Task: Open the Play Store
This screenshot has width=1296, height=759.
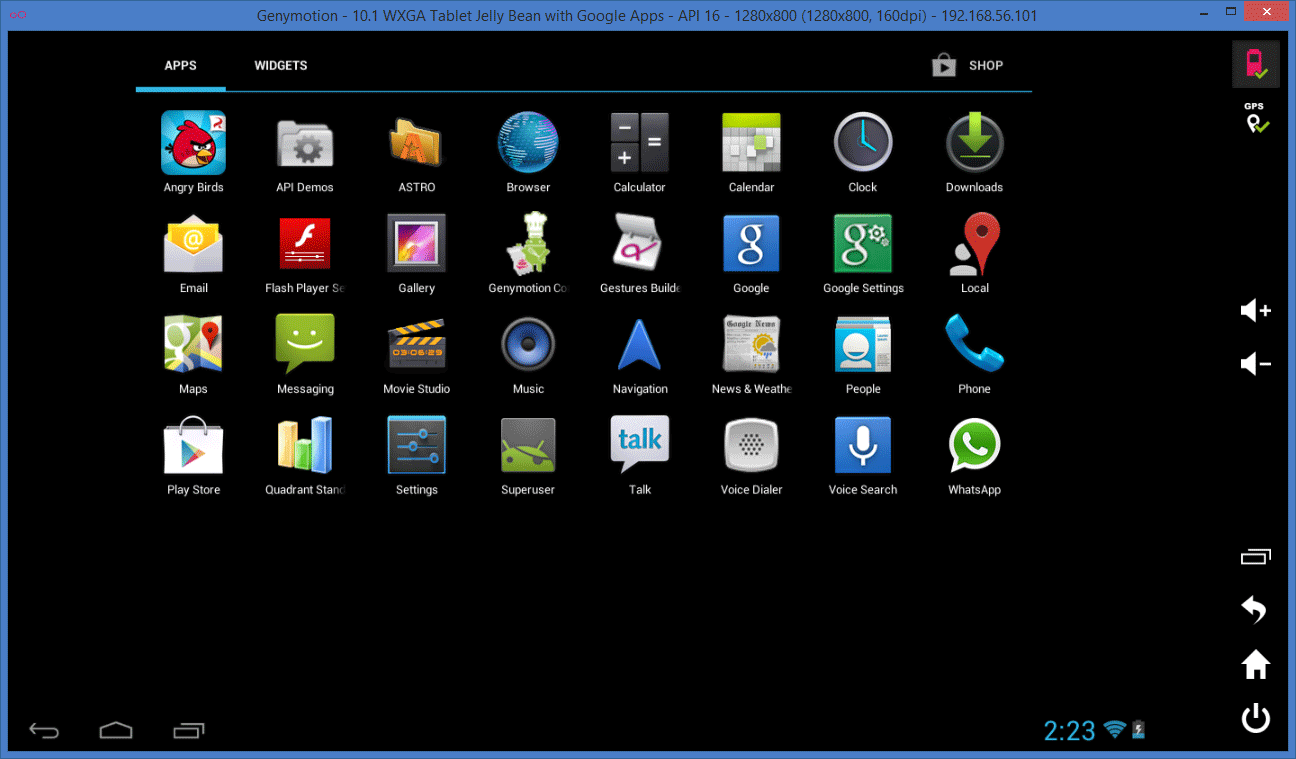Action: [x=193, y=446]
